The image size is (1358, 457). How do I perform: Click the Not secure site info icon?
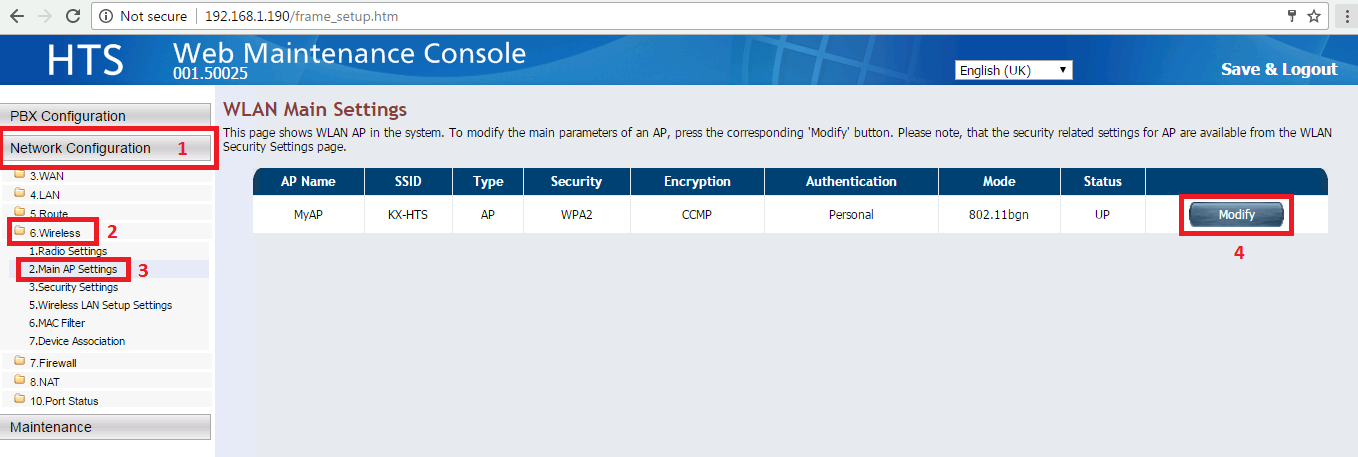[105, 17]
